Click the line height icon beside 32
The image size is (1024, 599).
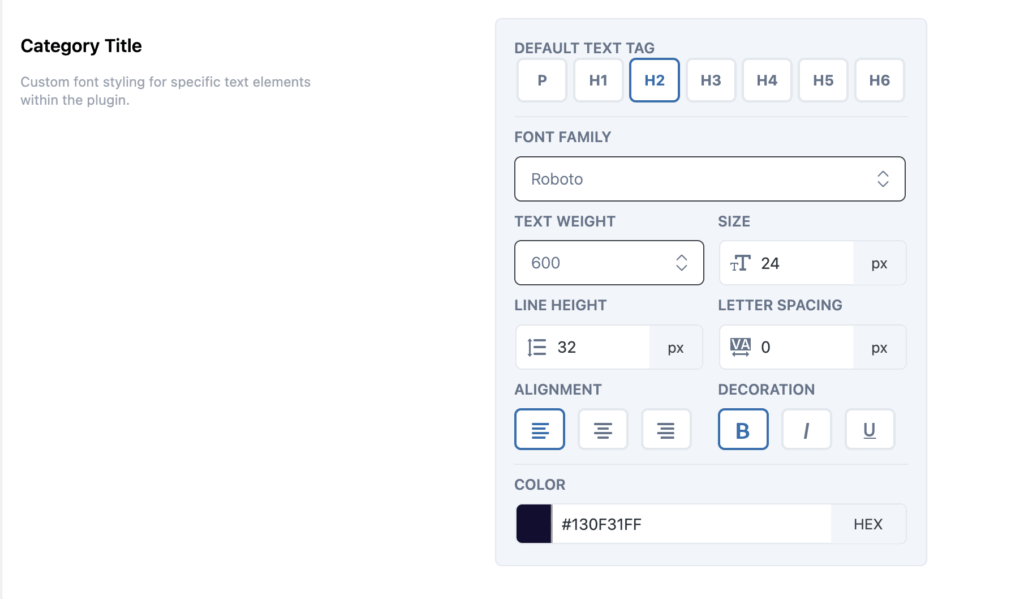[x=534, y=346]
